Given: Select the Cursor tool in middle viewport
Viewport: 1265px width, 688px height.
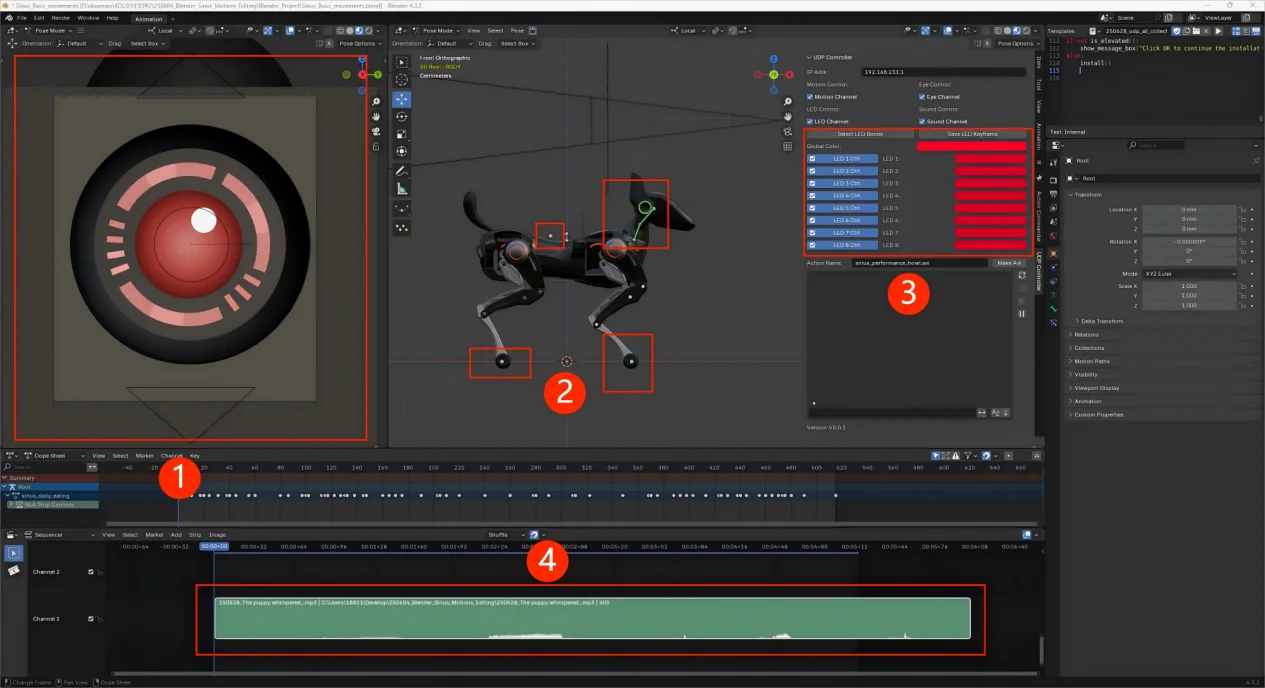Looking at the screenshot, I should pos(402,80).
